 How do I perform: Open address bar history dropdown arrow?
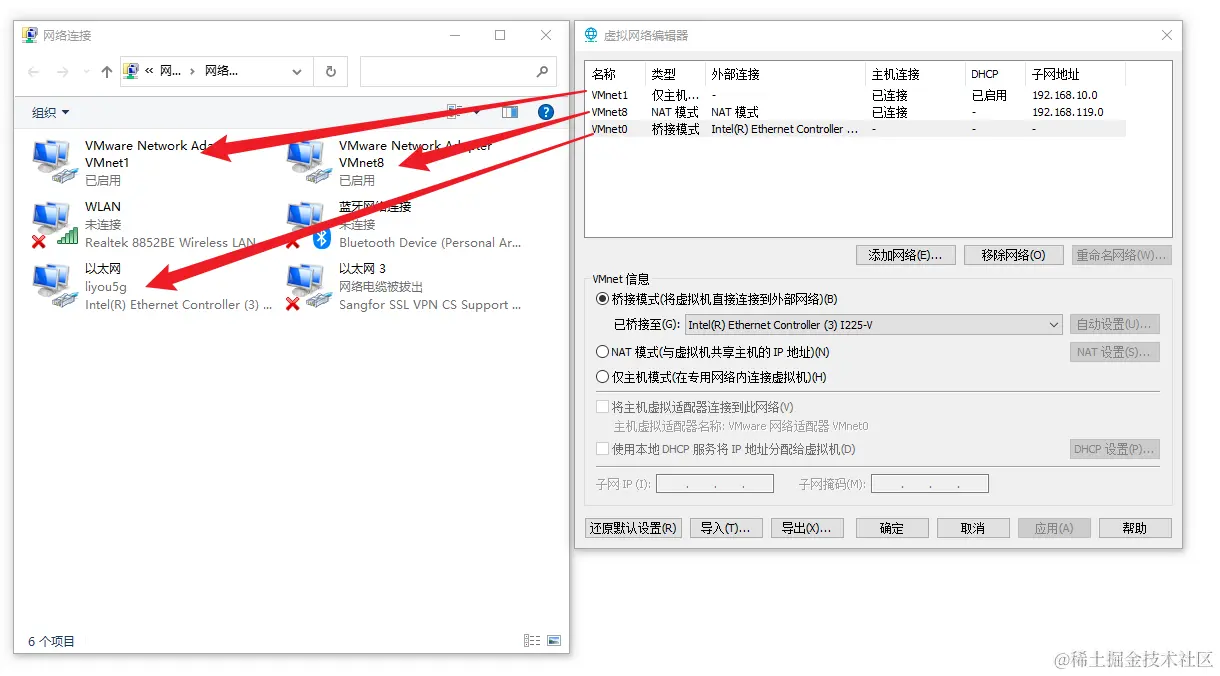[x=297, y=72]
